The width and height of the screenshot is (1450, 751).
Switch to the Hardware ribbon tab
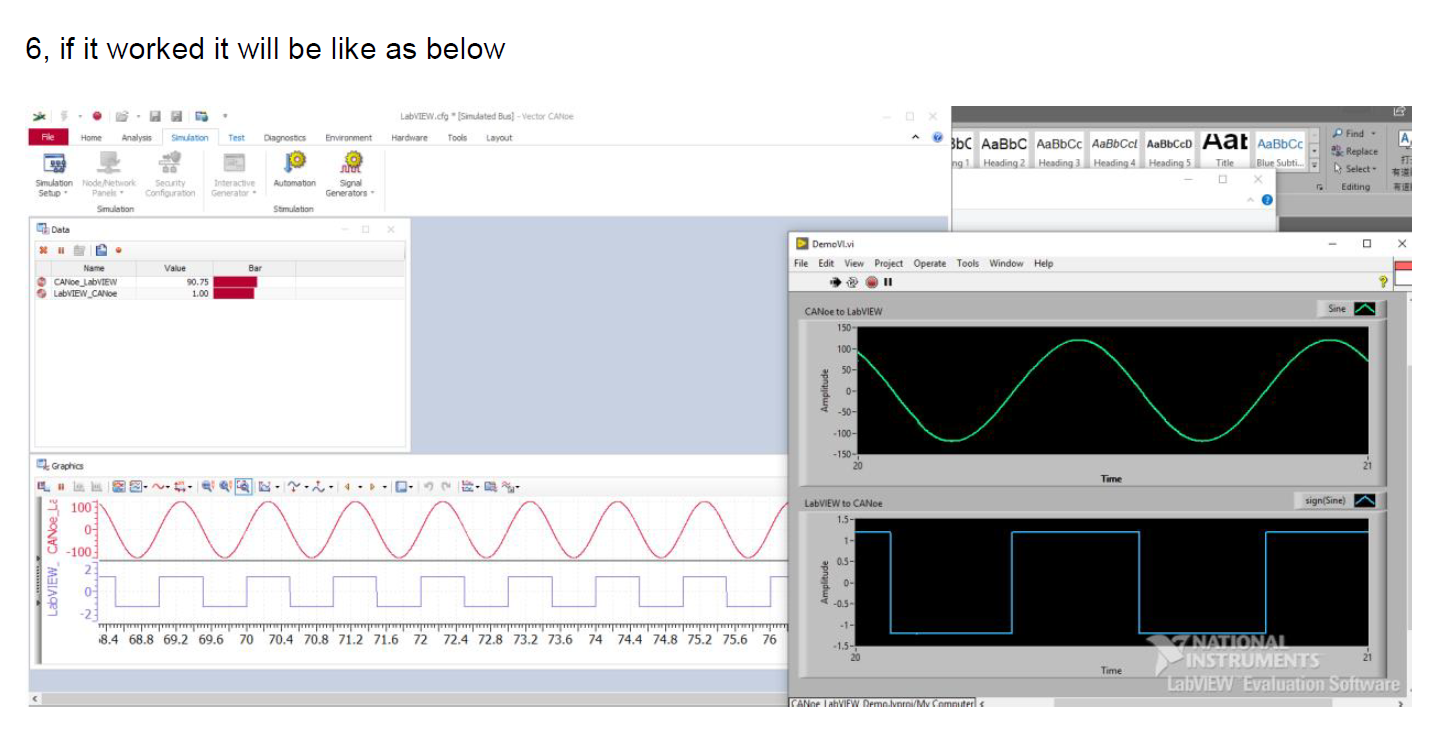tap(409, 138)
